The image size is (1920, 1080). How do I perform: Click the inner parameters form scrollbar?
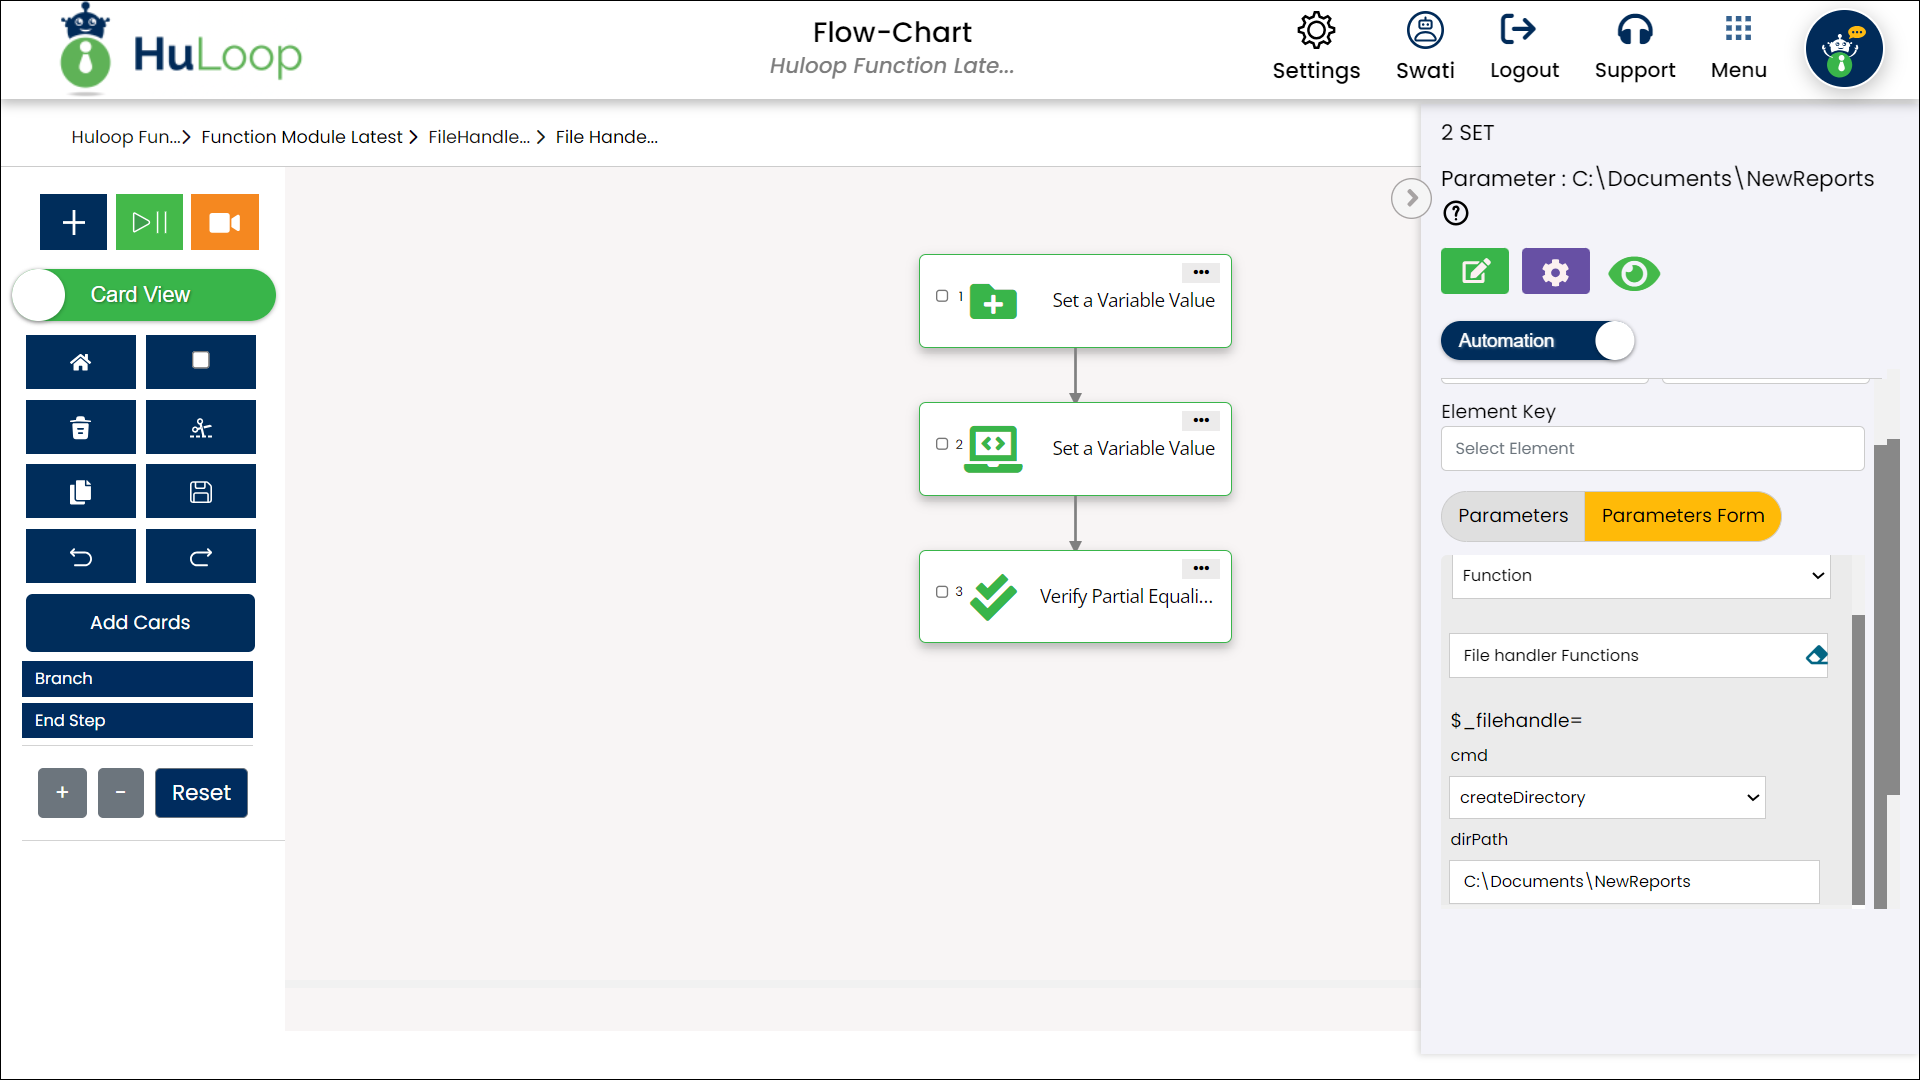pos(1858,760)
